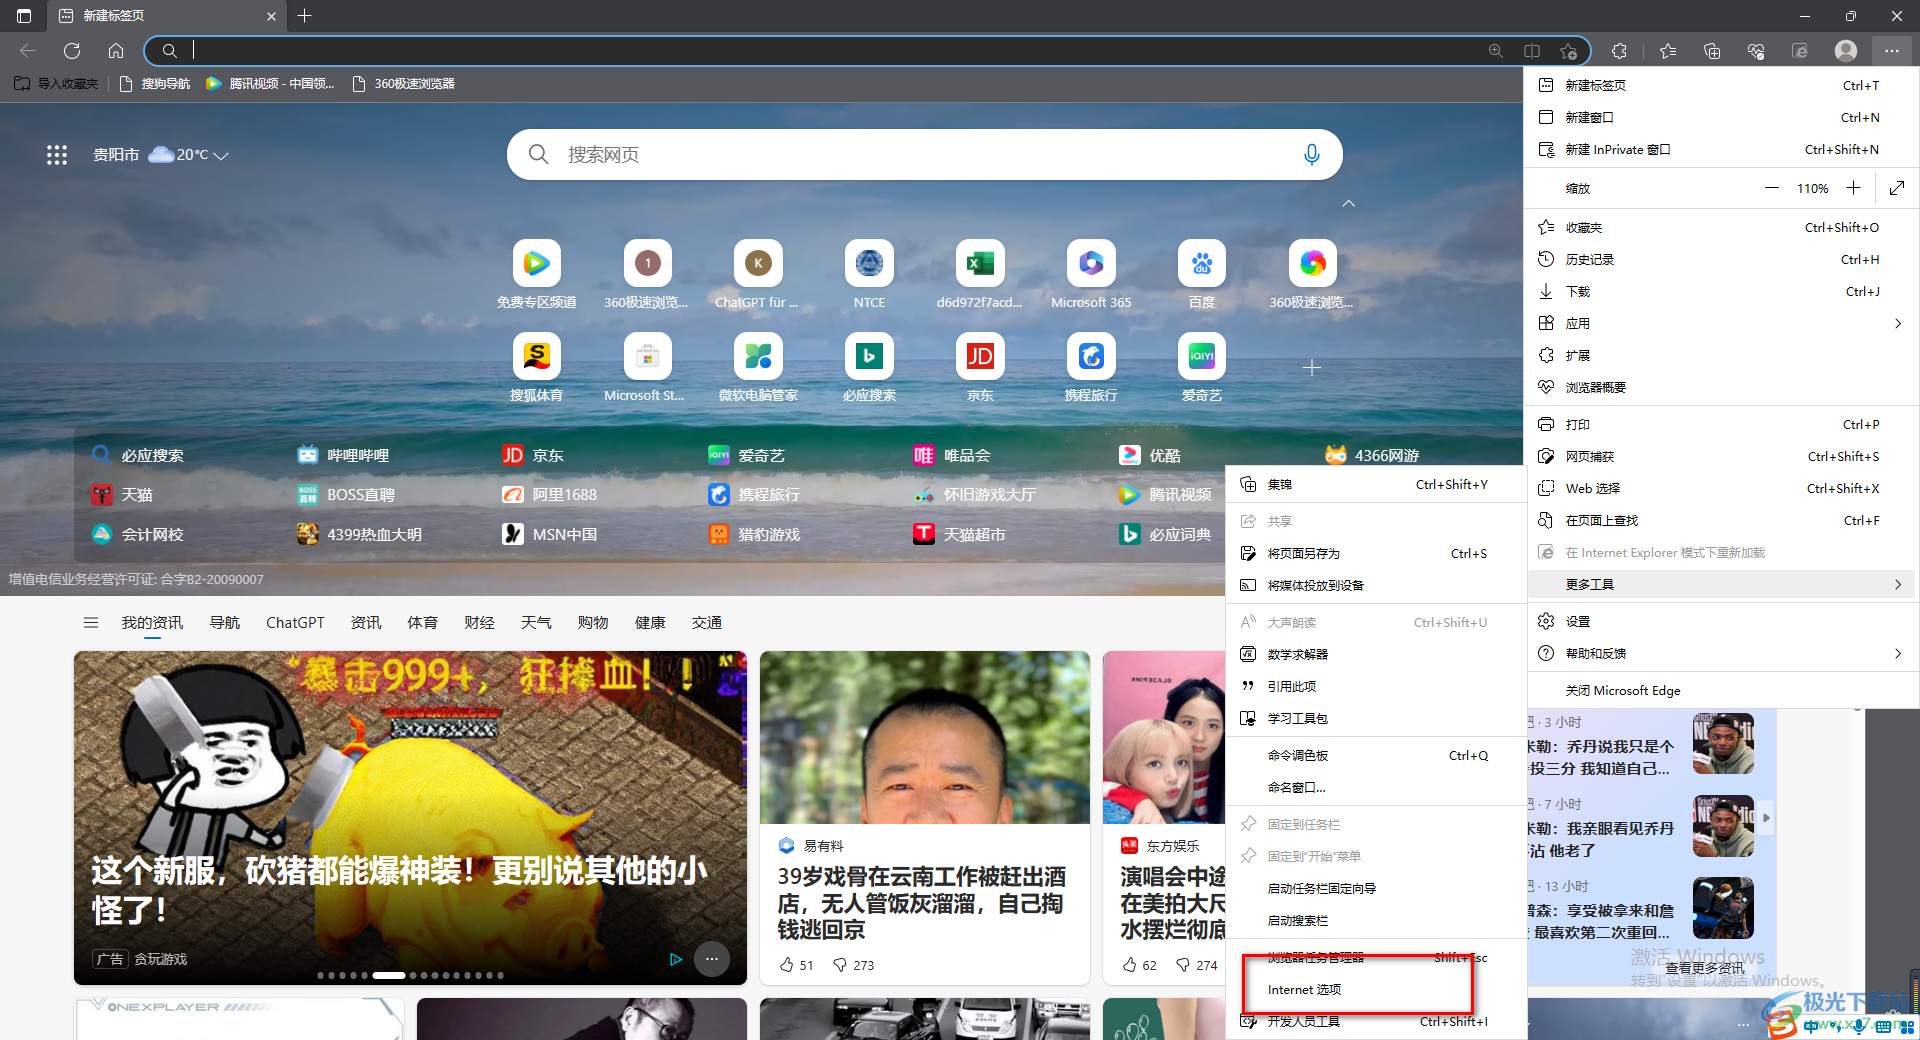
Task: Click the microphone voice search icon
Action: [1312, 155]
